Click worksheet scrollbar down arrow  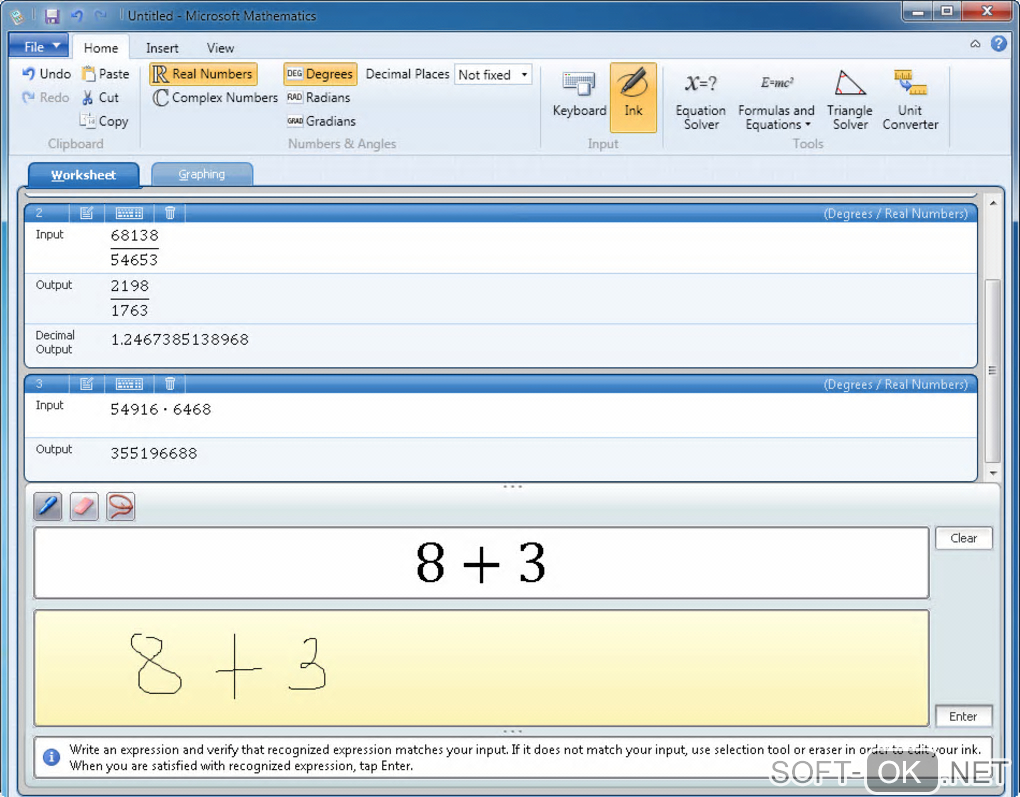point(993,473)
